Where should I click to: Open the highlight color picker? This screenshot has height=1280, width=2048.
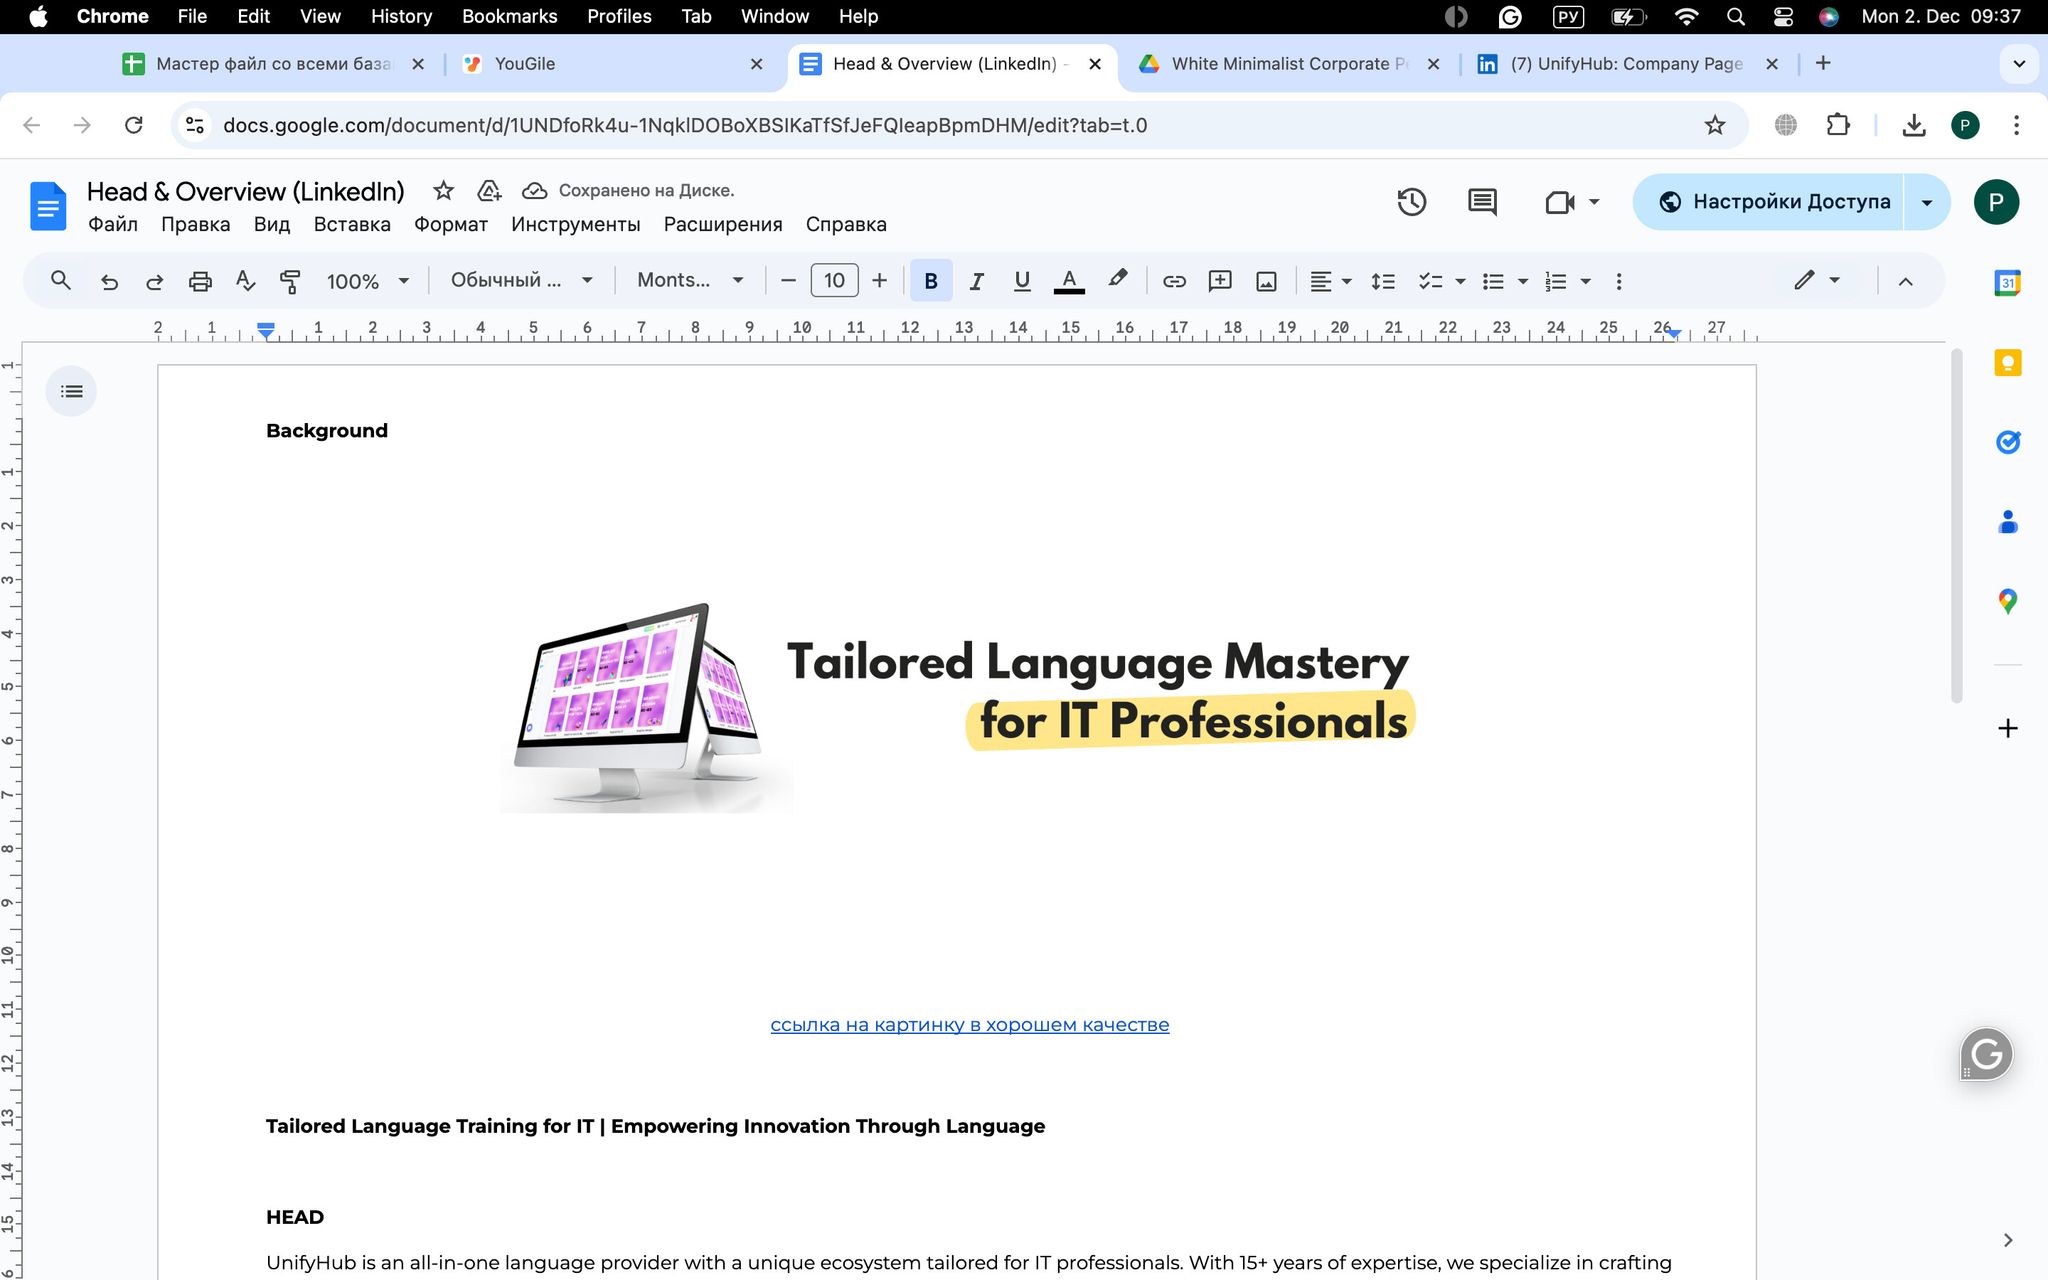click(1118, 281)
